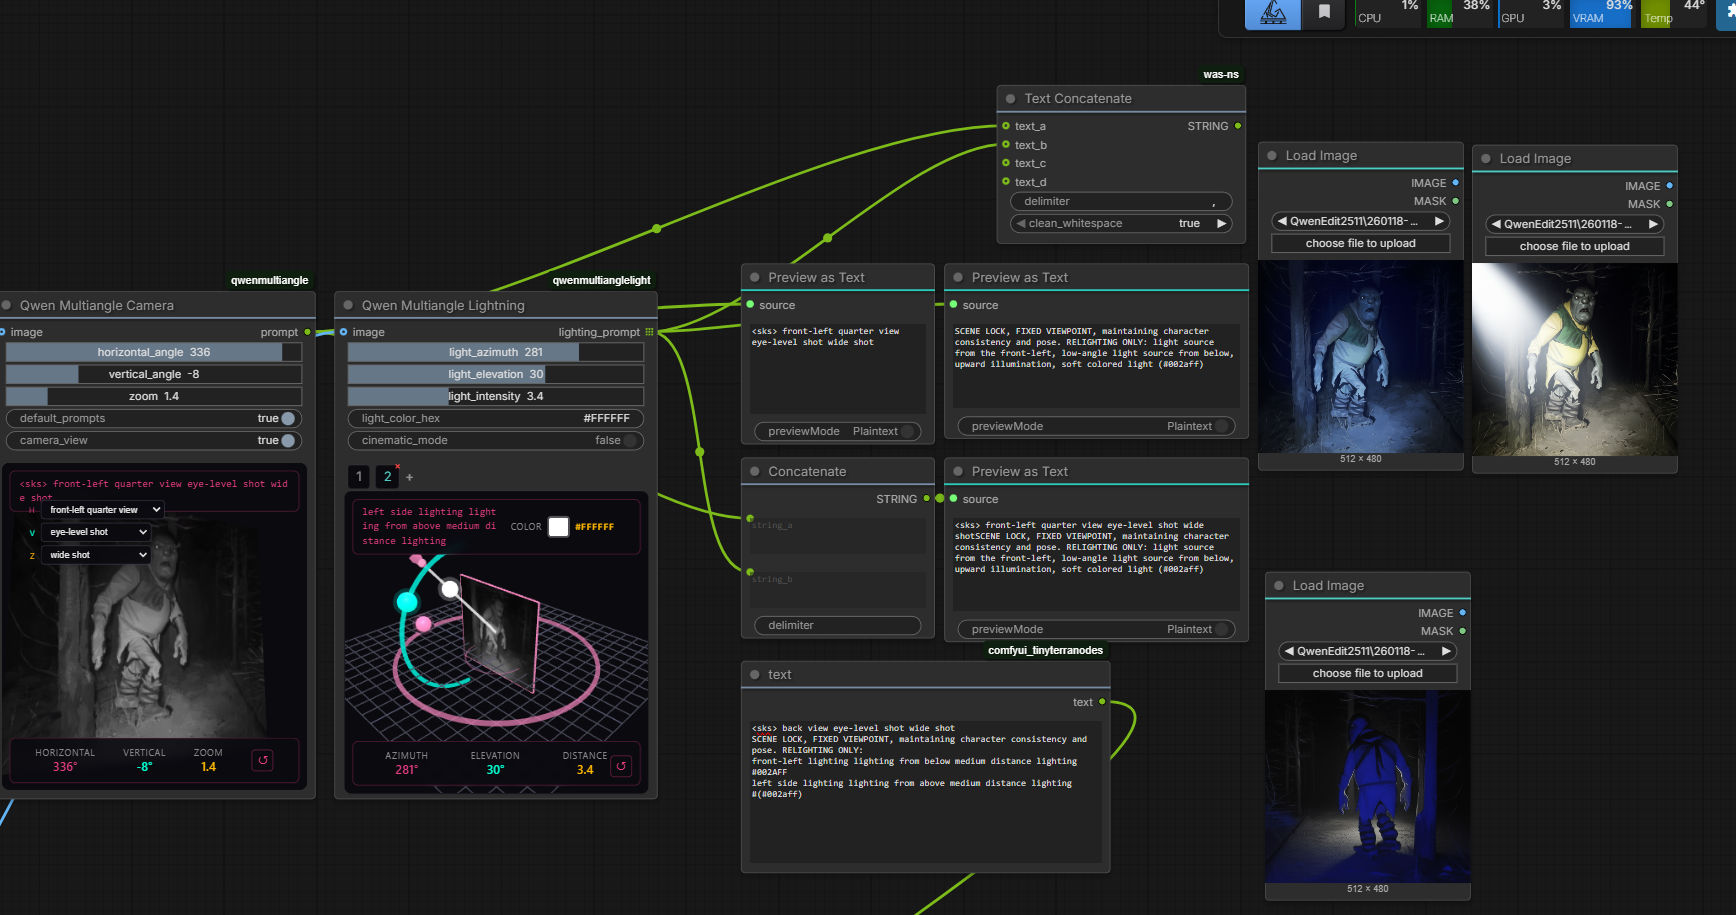Viewport: 1736px width, 915px height.
Task: Click the text_d input port
Action: pos(1006,181)
